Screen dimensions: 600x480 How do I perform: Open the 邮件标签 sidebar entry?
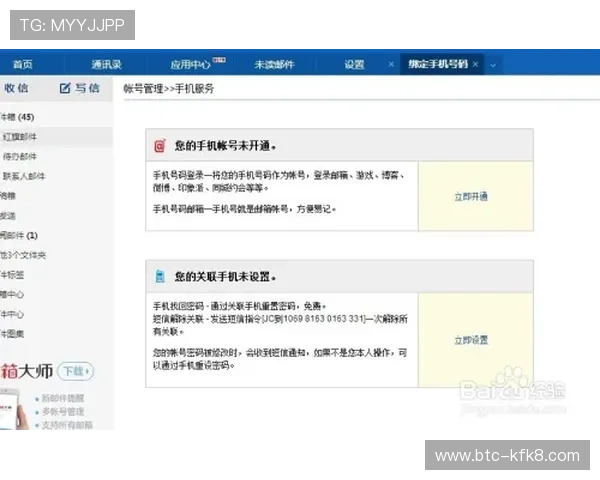pyautogui.click(x=12, y=275)
